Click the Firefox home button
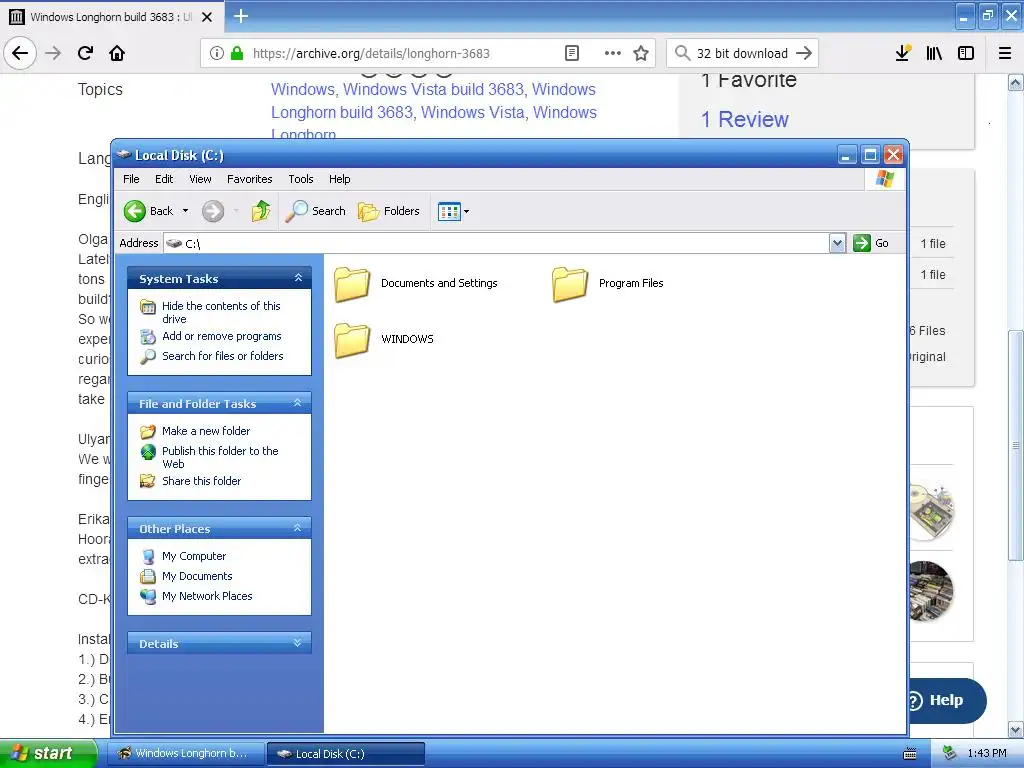Viewport: 1024px width, 768px height. (x=117, y=54)
